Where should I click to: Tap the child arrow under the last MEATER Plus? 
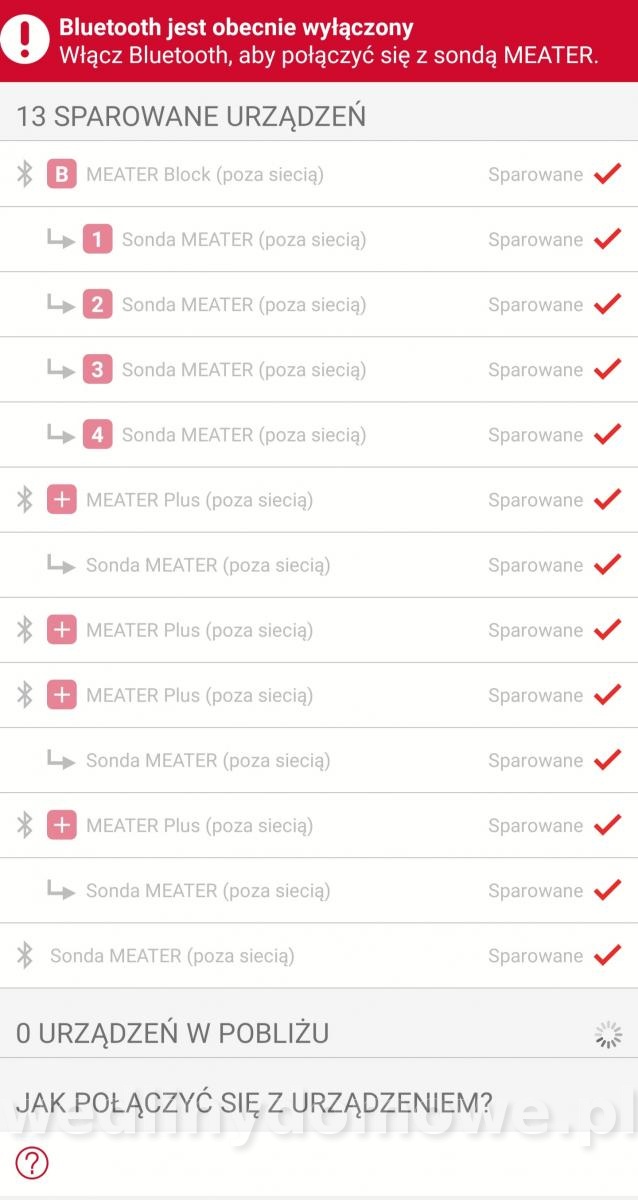click(x=61, y=890)
